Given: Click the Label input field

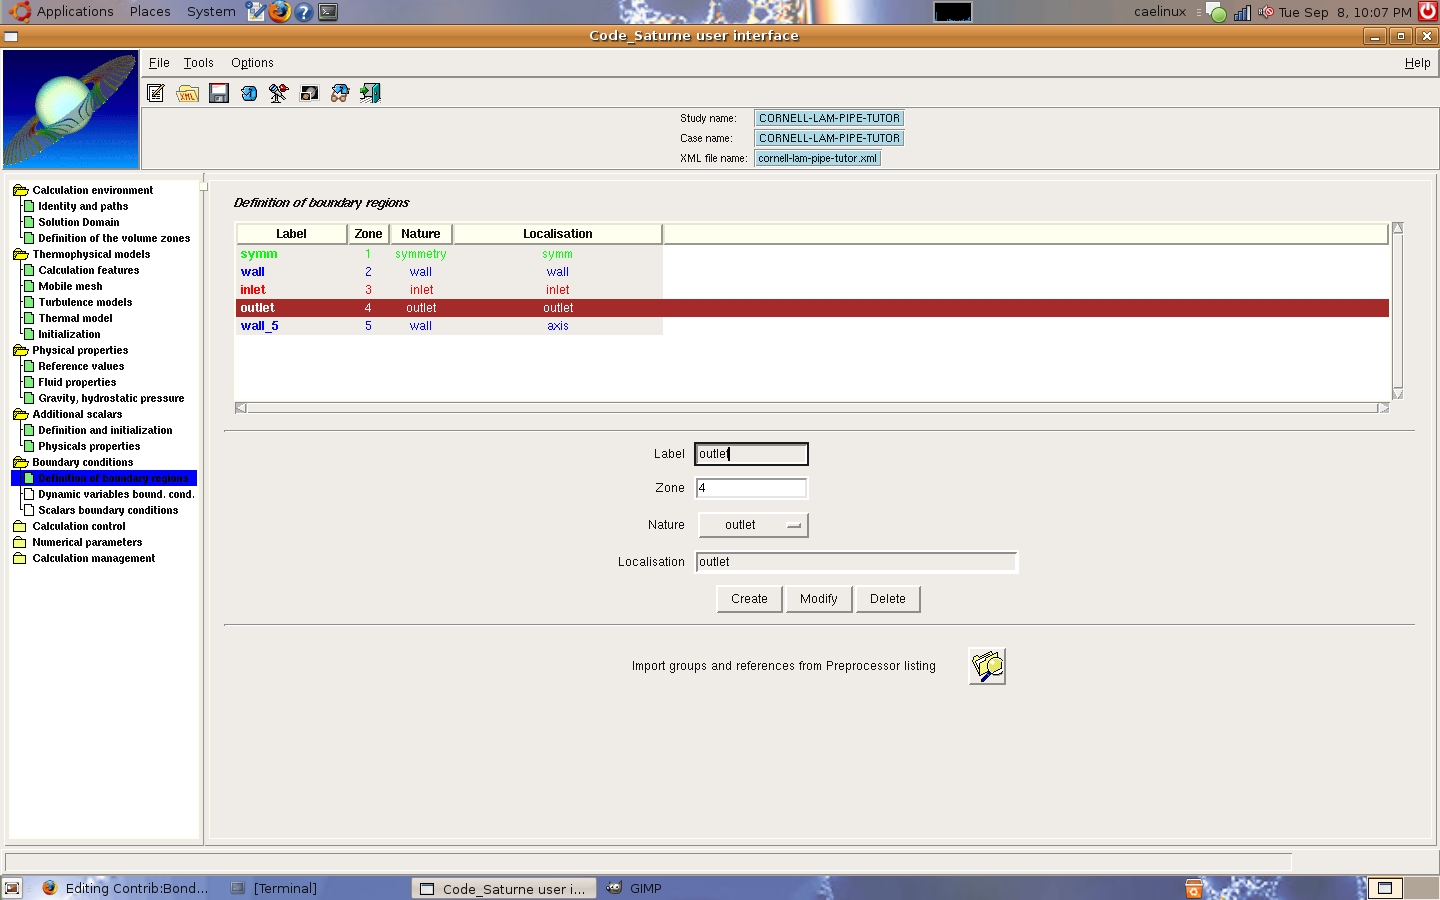Looking at the screenshot, I should click(x=751, y=454).
